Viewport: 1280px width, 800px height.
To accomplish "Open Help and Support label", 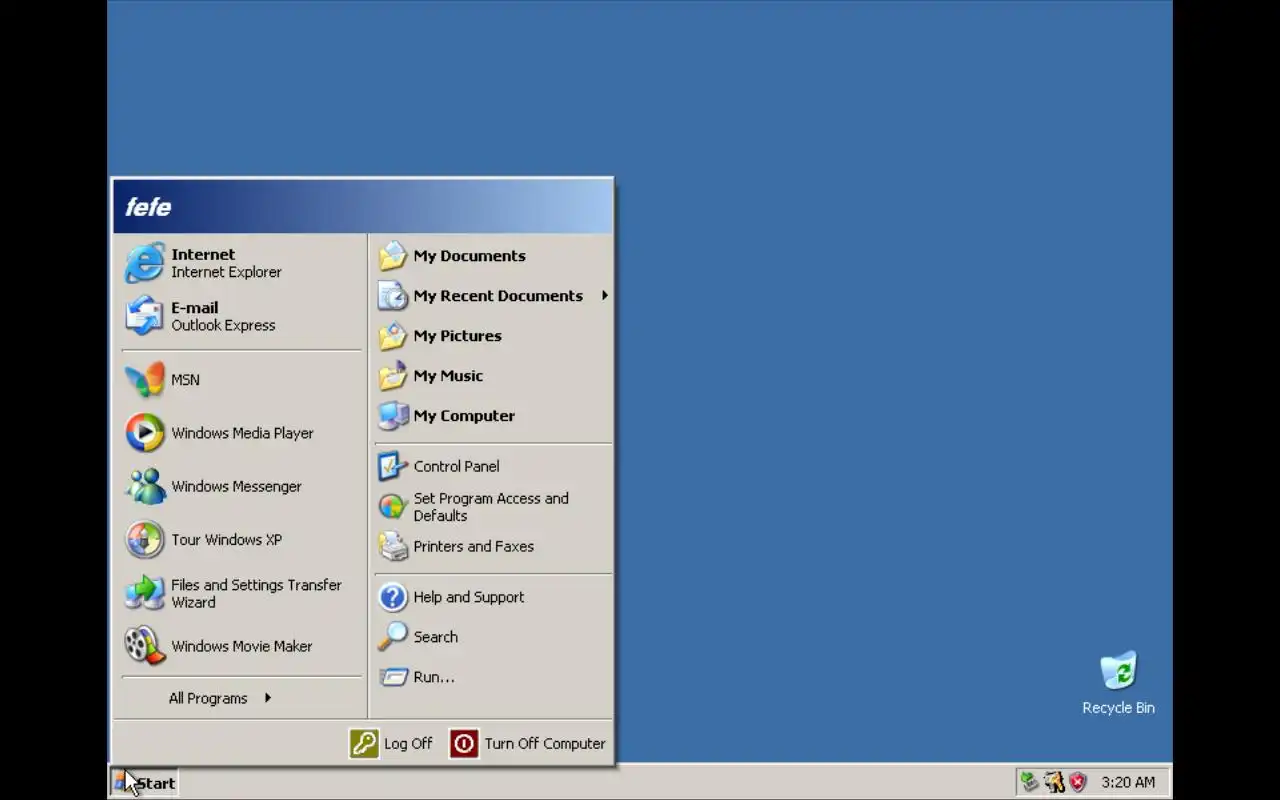I will click(x=468, y=597).
